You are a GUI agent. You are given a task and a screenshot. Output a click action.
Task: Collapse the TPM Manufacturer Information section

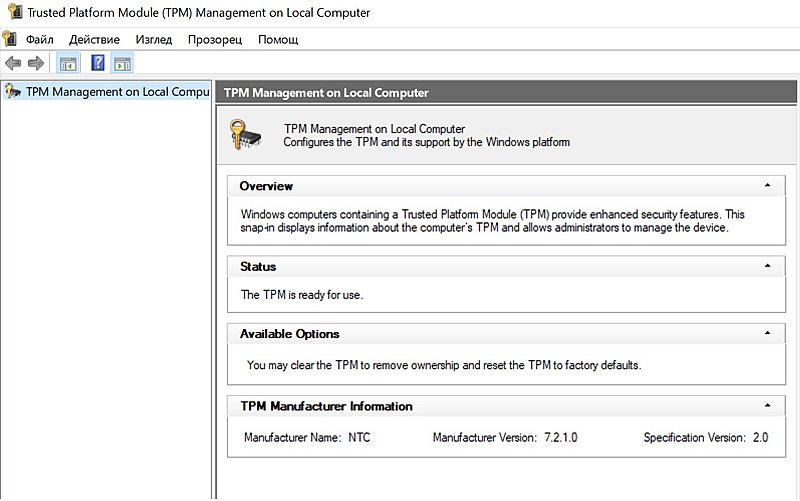pos(767,406)
